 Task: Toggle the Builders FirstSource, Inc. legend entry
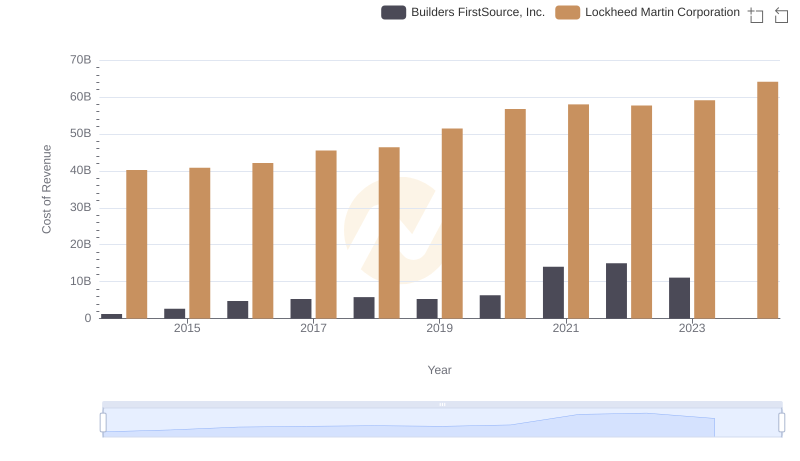pos(463,12)
